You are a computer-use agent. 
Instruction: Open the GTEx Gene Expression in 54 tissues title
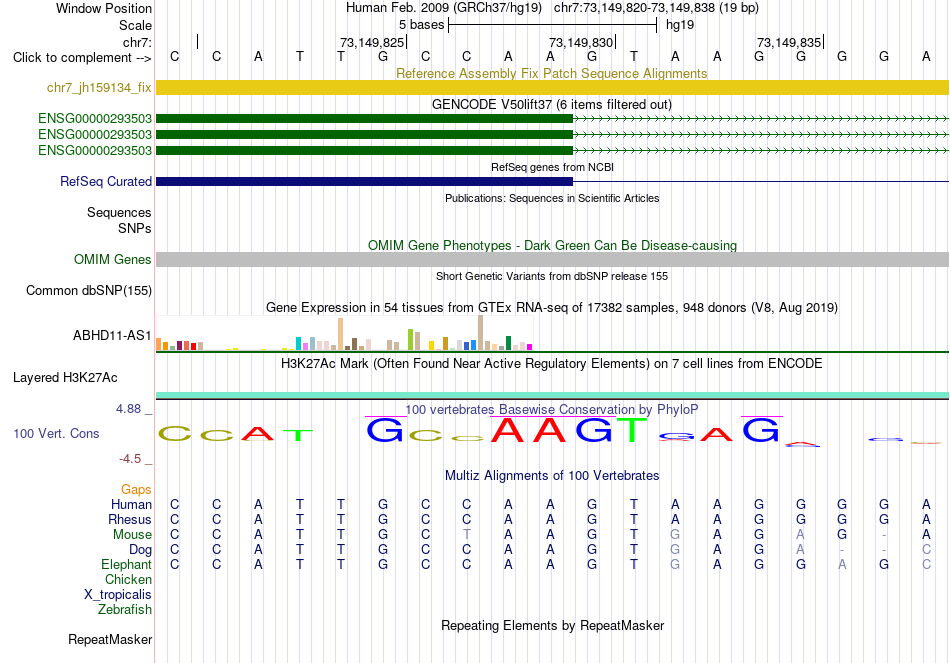(x=551, y=307)
